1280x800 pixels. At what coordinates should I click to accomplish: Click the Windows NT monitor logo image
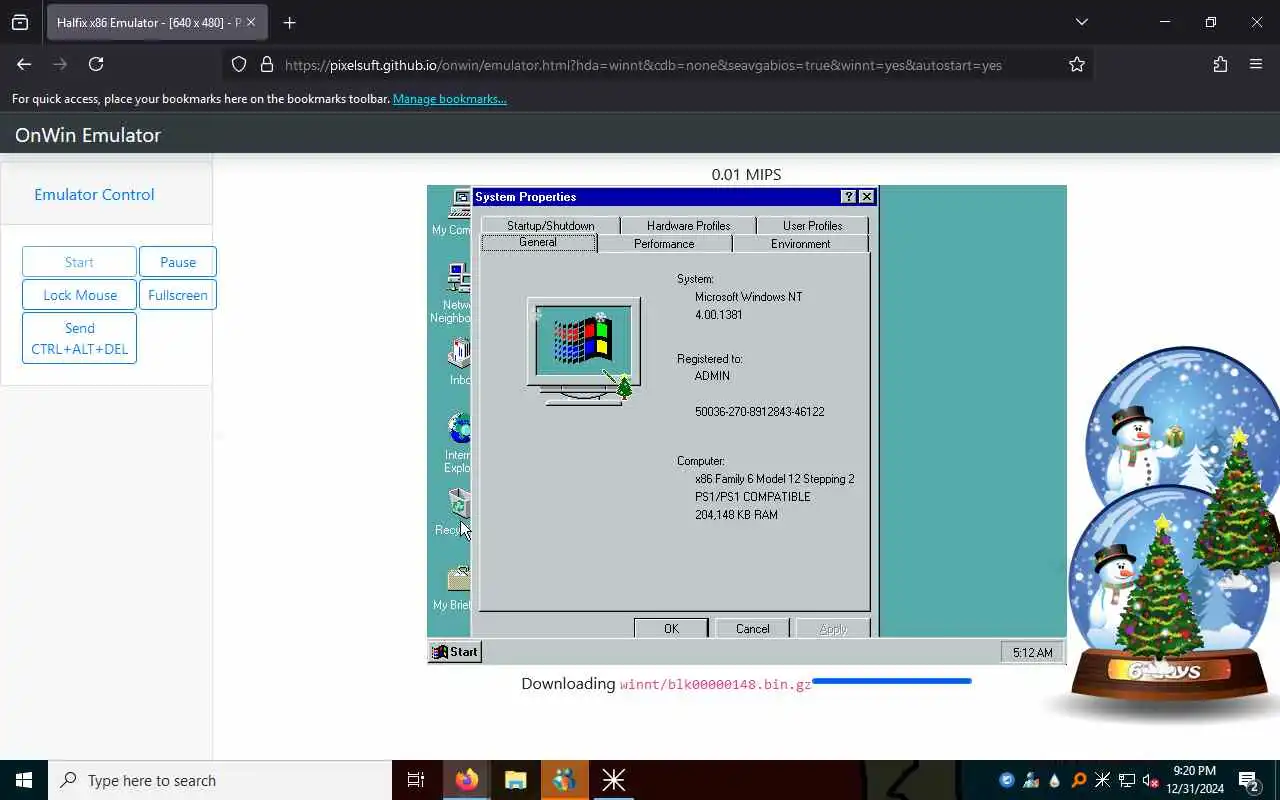click(584, 351)
